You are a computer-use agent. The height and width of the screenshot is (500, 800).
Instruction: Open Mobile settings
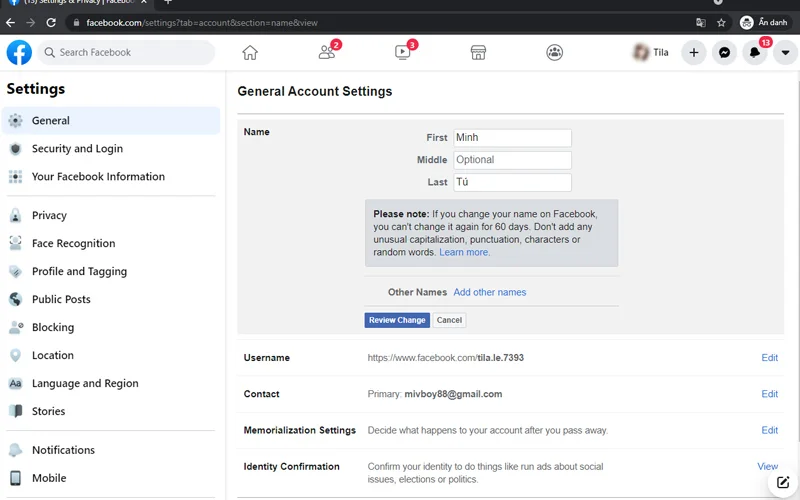[x=111, y=478]
